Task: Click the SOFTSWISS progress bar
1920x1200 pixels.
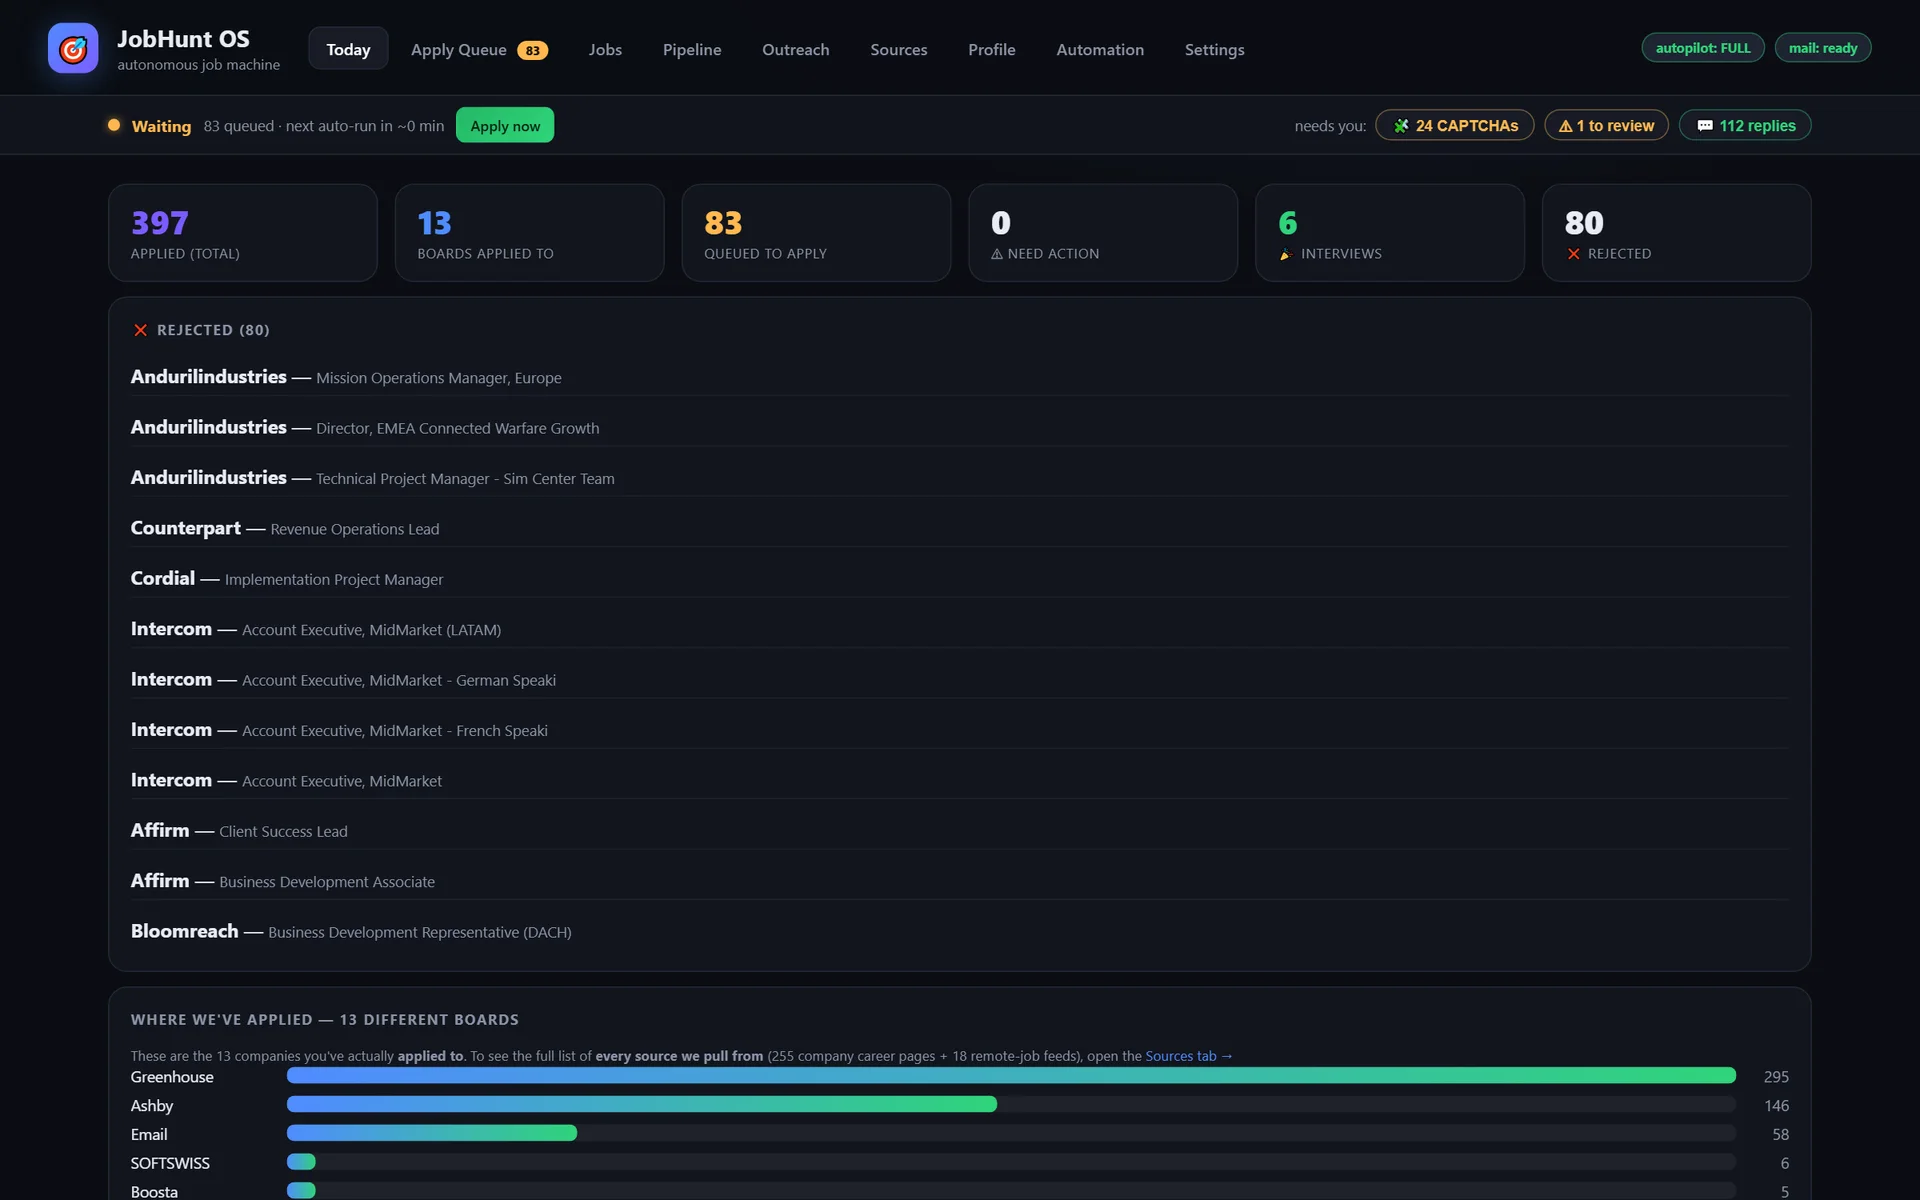Action: (x=1011, y=1163)
